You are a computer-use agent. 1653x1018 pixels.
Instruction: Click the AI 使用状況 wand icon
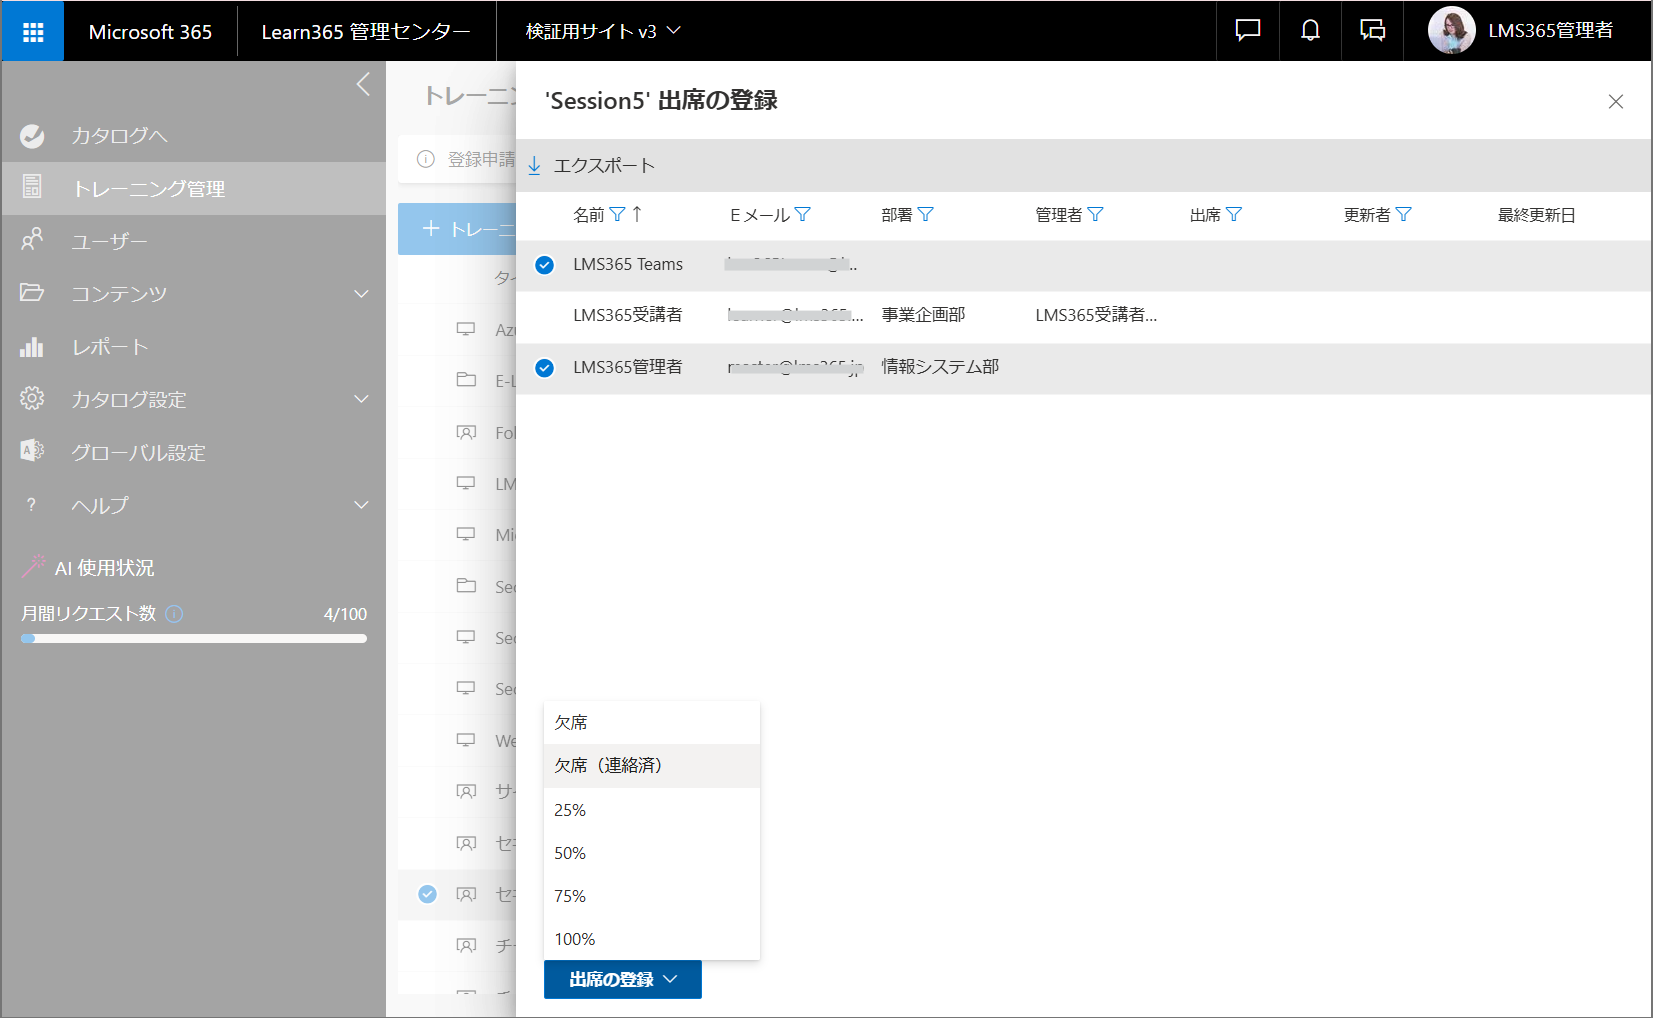[x=33, y=566]
